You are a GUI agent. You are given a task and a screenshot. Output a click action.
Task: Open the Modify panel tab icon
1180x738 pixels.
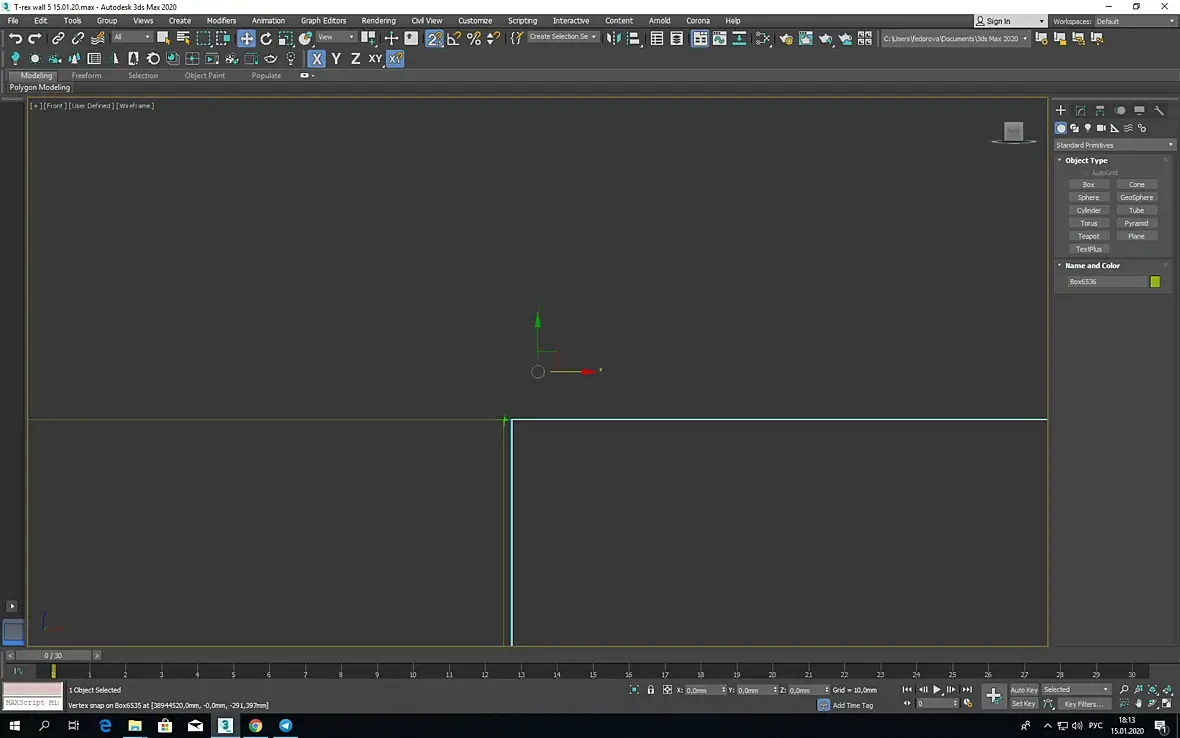pyautogui.click(x=1080, y=111)
